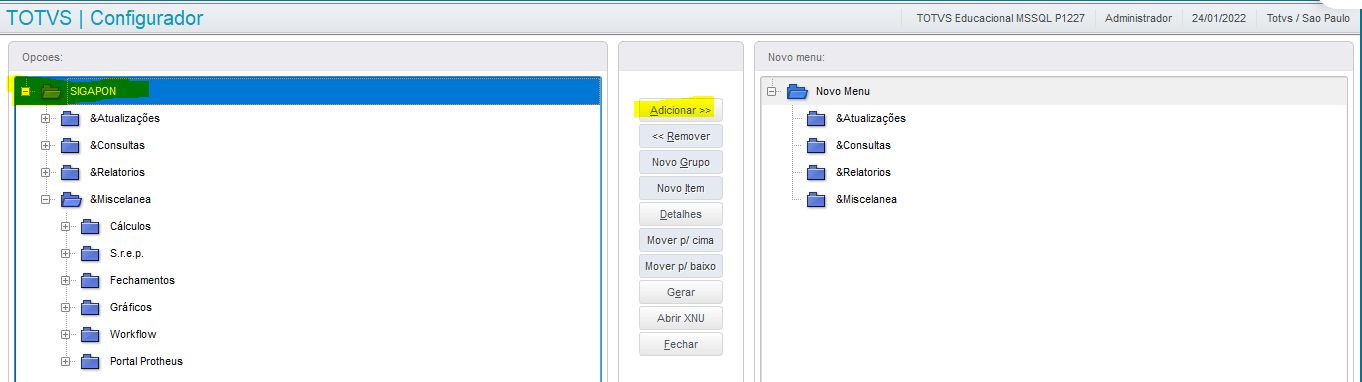This screenshot has height=382, width=1362.
Task: Click the Gráficos folder icon
Action: coord(90,308)
